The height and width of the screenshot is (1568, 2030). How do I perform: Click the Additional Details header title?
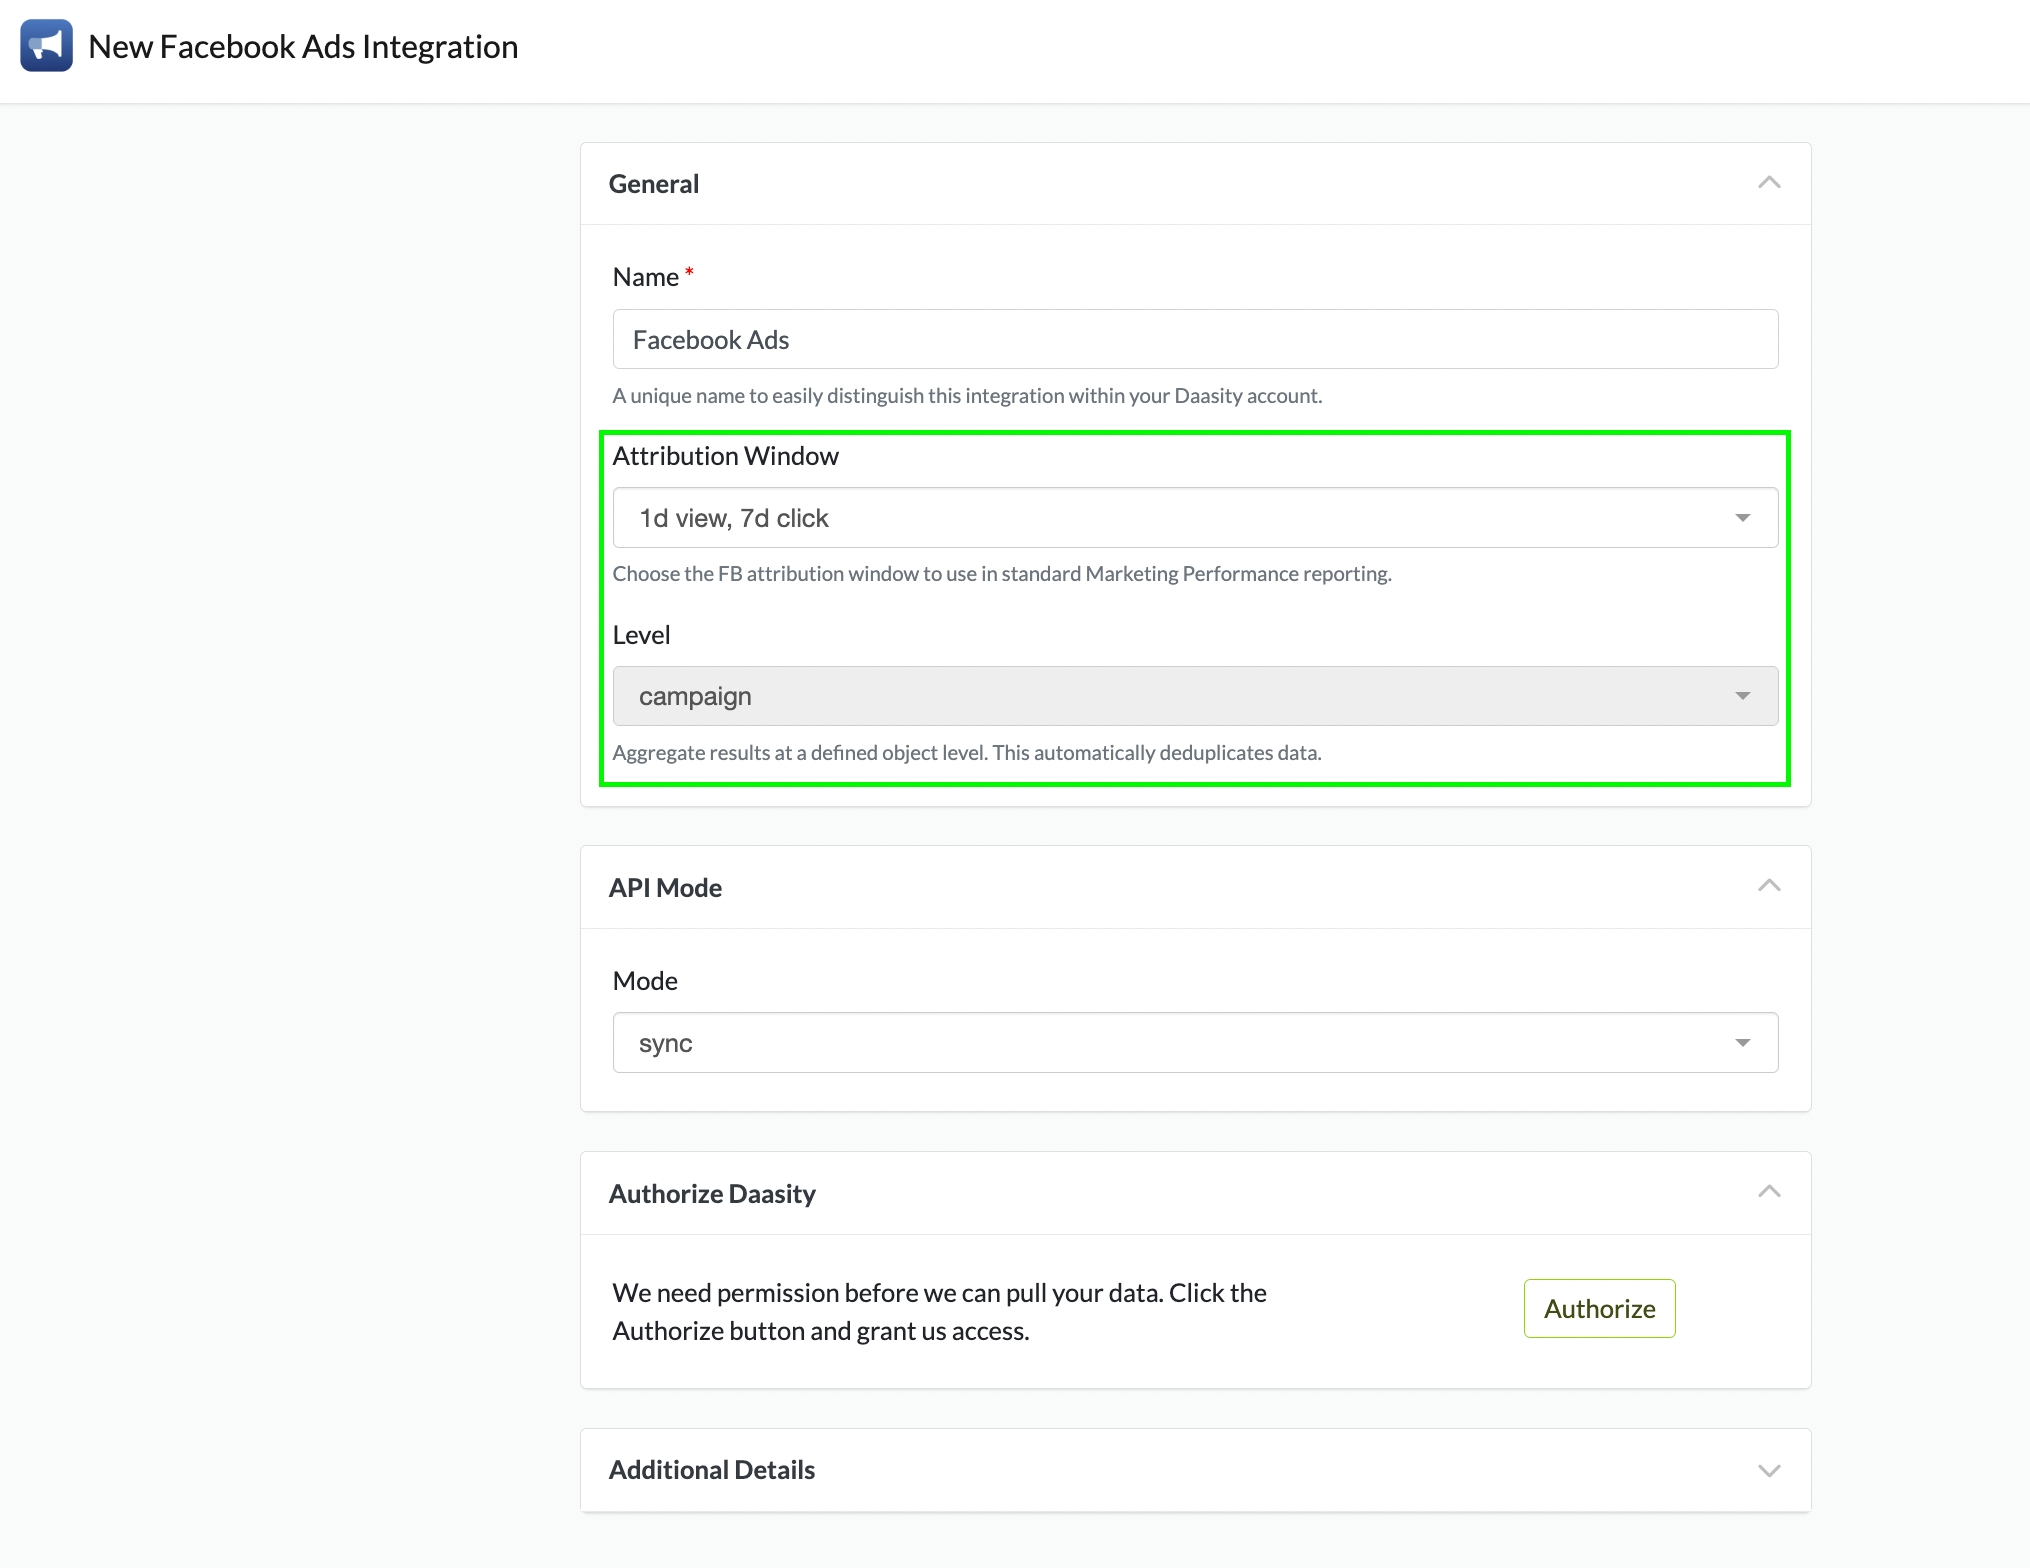(x=712, y=1470)
